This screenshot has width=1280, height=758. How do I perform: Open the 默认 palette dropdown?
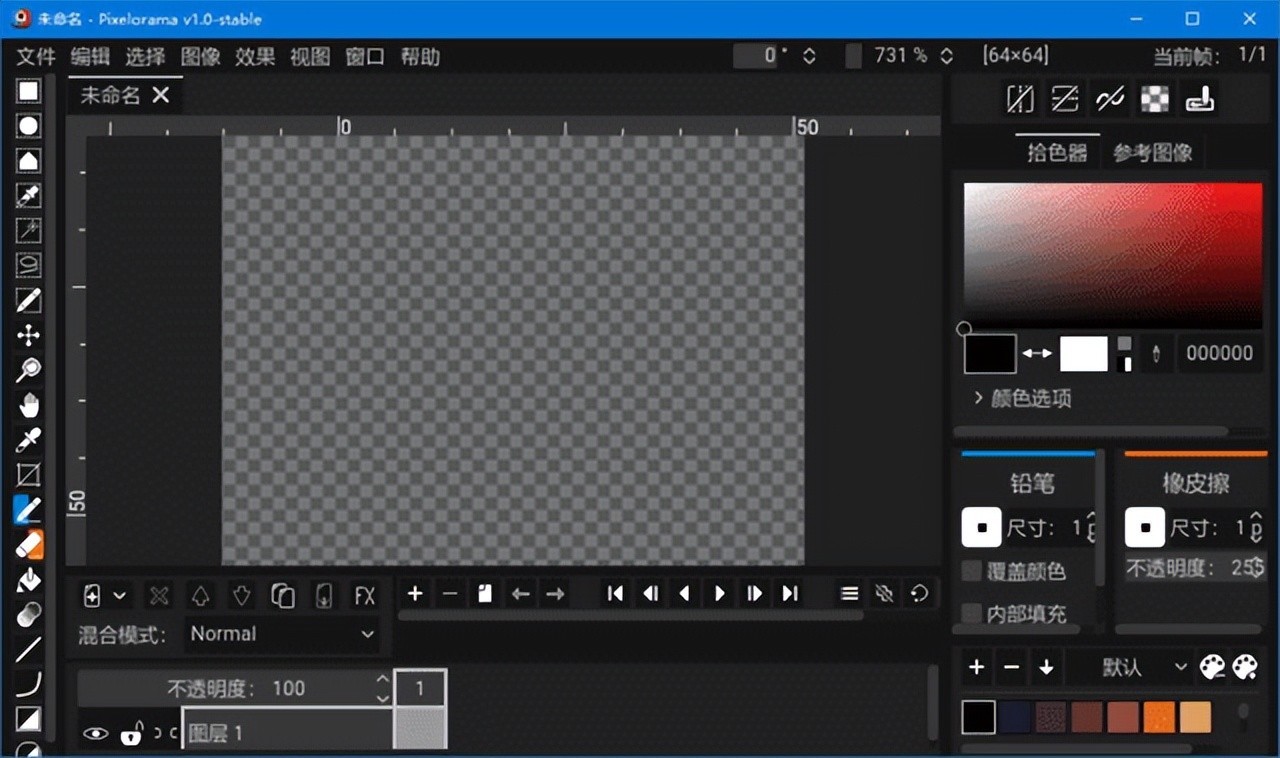pos(1132,667)
